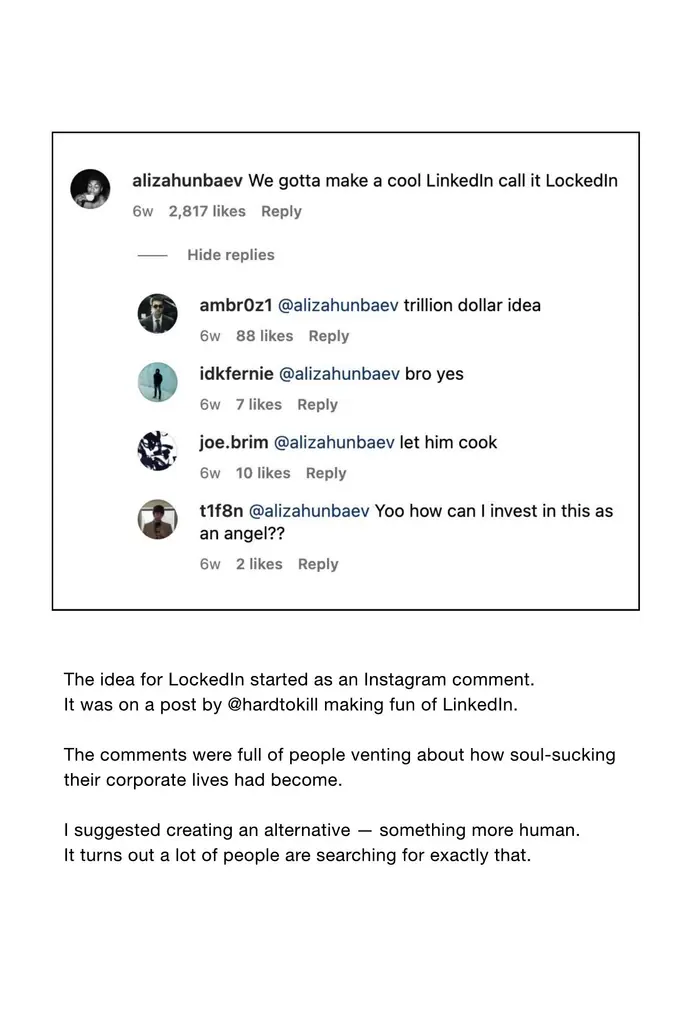Reply to joe.brim's let him cook comment
The height and width of the screenshot is (1024, 692).
pos(326,473)
